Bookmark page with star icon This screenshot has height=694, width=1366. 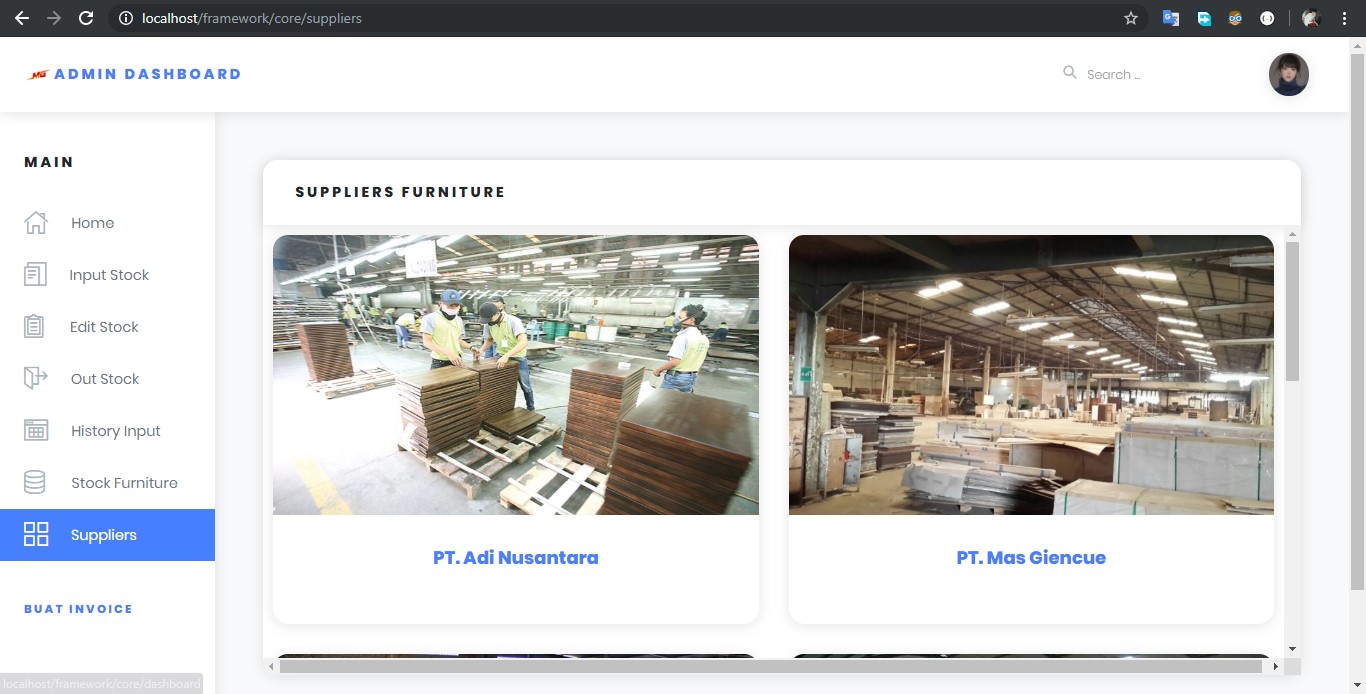[x=1131, y=18]
